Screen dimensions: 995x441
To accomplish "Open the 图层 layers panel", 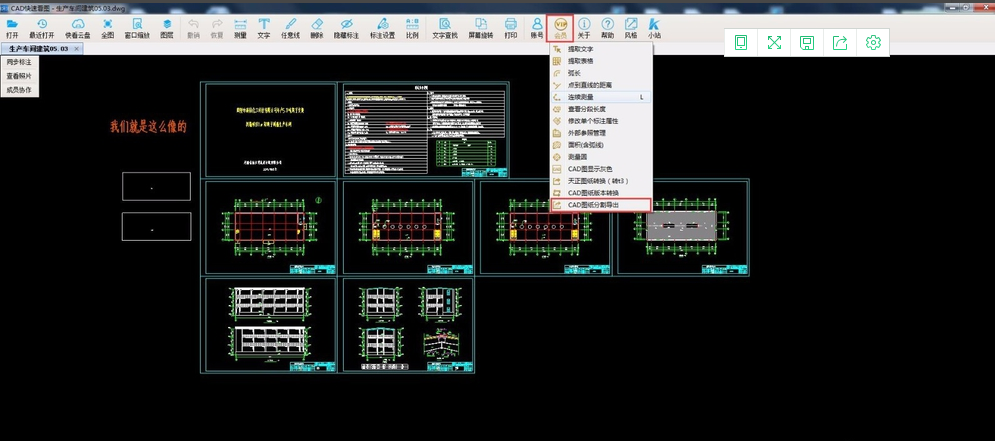I will [167, 26].
